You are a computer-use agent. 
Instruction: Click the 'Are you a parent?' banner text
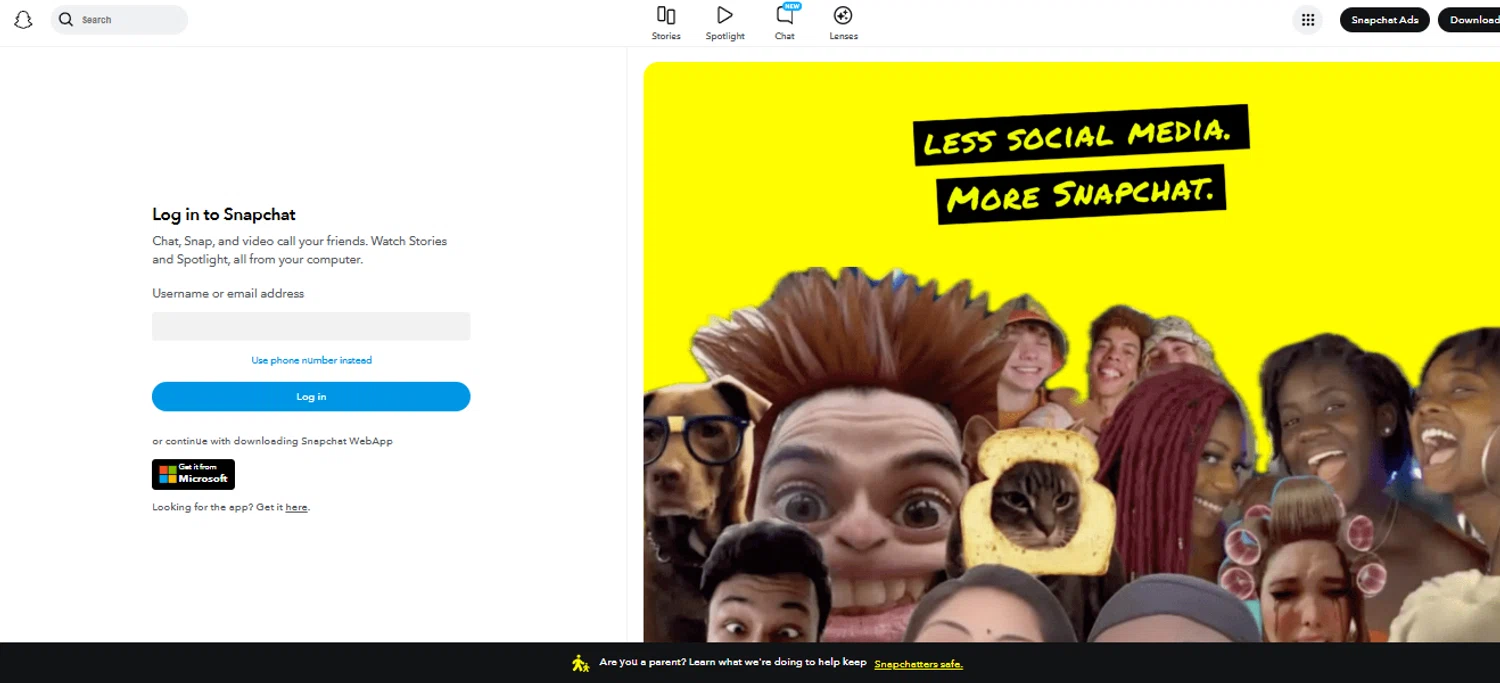click(x=733, y=663)
